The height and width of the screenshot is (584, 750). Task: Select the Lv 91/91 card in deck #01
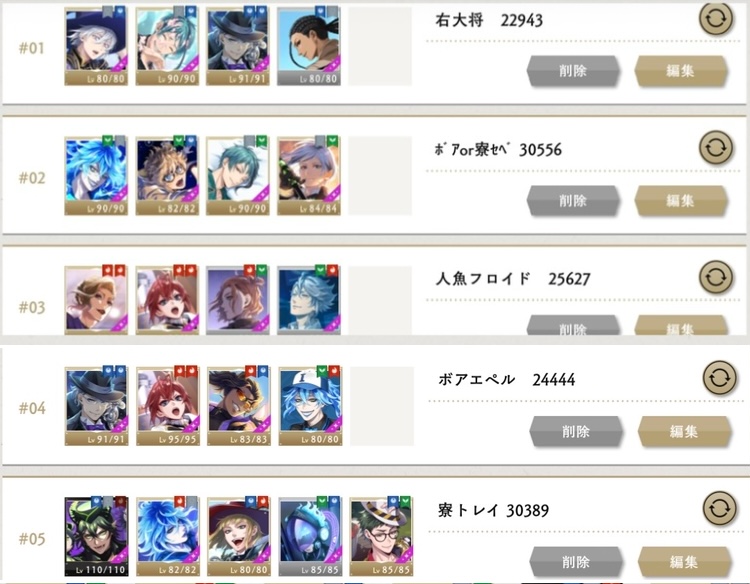pos(238,46)
